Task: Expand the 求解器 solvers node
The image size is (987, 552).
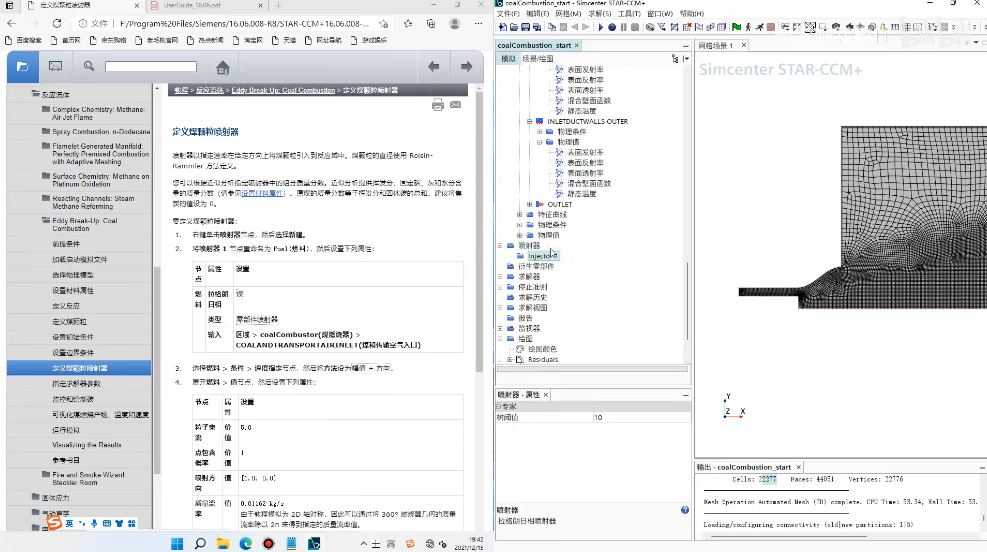Action: coord(500,276)
